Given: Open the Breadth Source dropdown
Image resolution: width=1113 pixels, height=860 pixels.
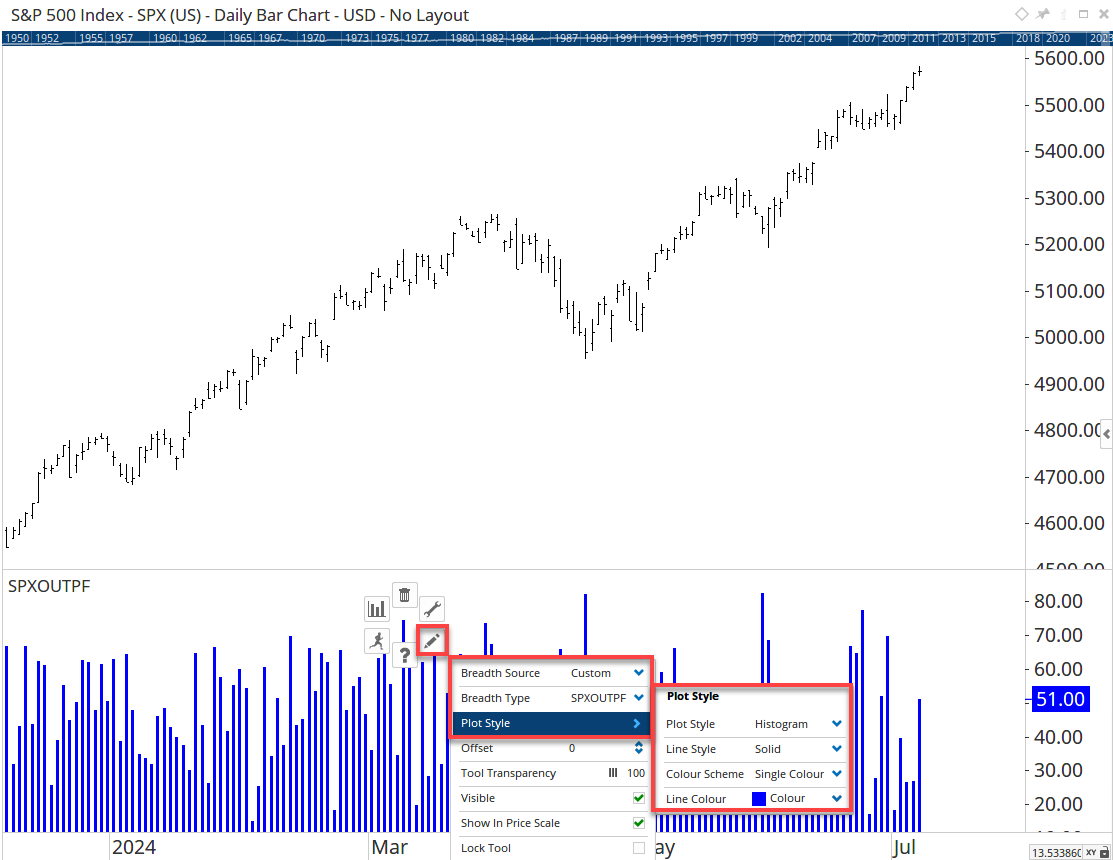Looking at the screenshot, I should point(639,673).
